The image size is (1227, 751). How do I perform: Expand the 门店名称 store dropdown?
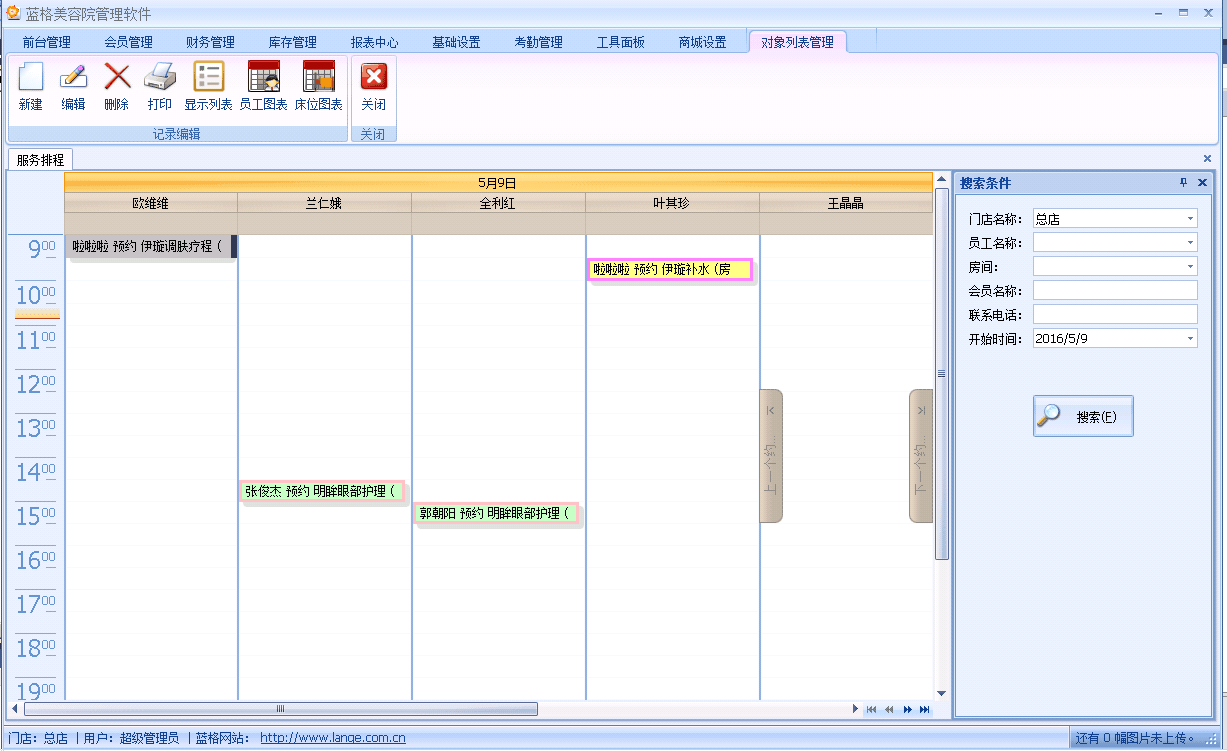pyautogui.click(x=1190, y=218)
